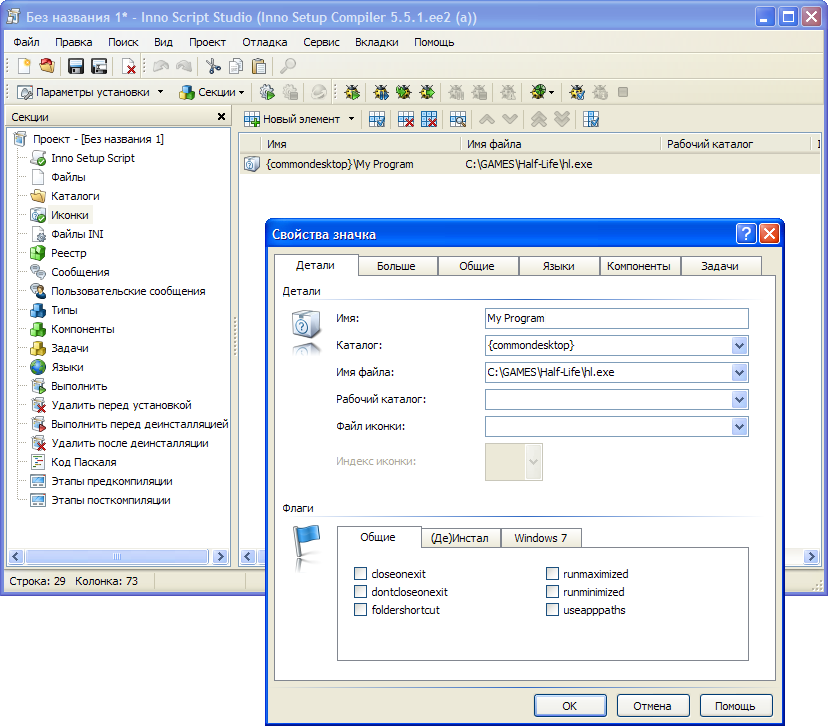The height and width of the screenshot is (726, 828).
Task: Click the Отмена button
Action: point(653,705)
